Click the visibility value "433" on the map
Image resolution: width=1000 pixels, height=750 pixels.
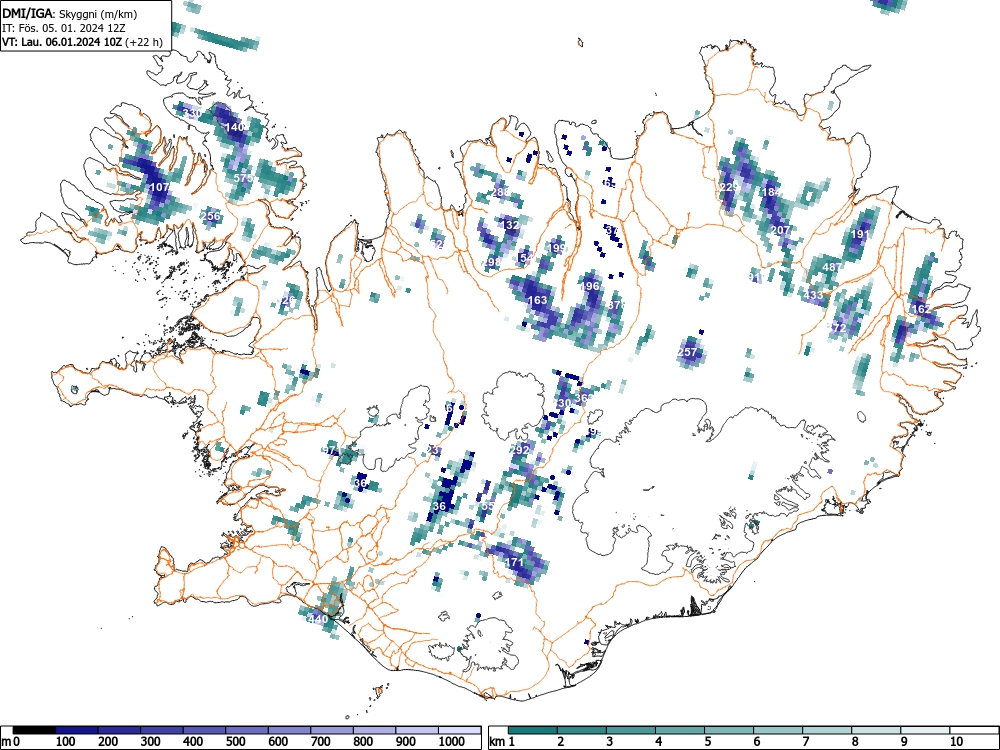pyautogui.click(x=814, y=295)
